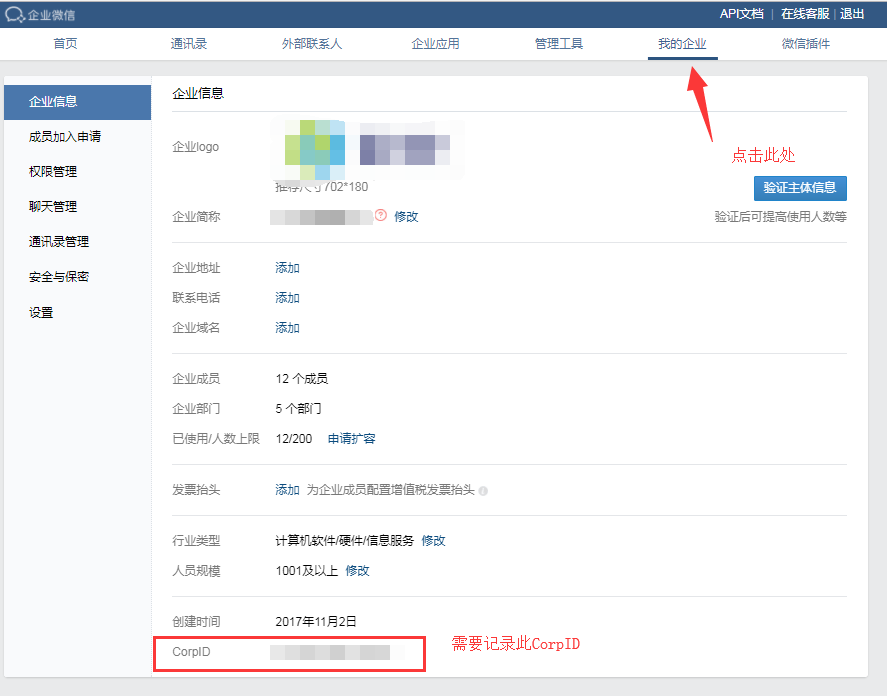Click the 5 个部门 value
This screenshot has height=696, width=887.
(x=298, y=409)
